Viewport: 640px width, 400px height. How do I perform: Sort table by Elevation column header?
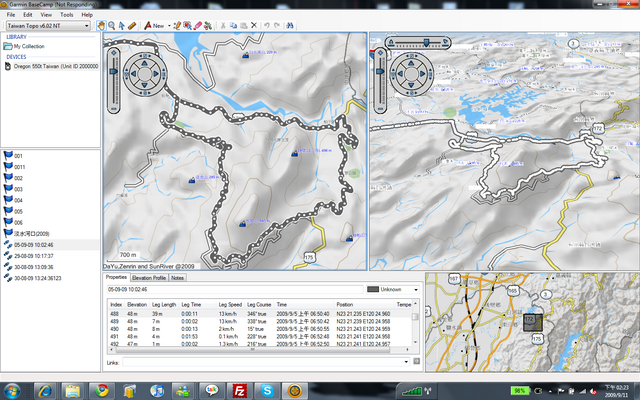(x=137, y=304)
